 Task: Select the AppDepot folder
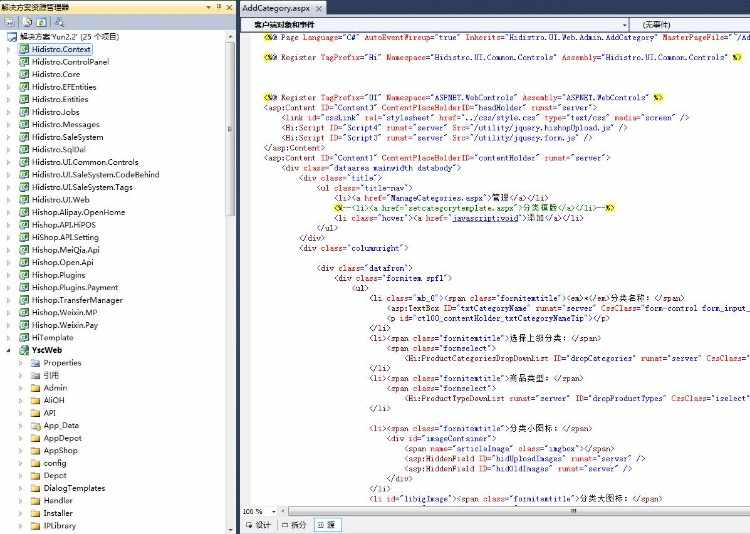coord(63,438)
